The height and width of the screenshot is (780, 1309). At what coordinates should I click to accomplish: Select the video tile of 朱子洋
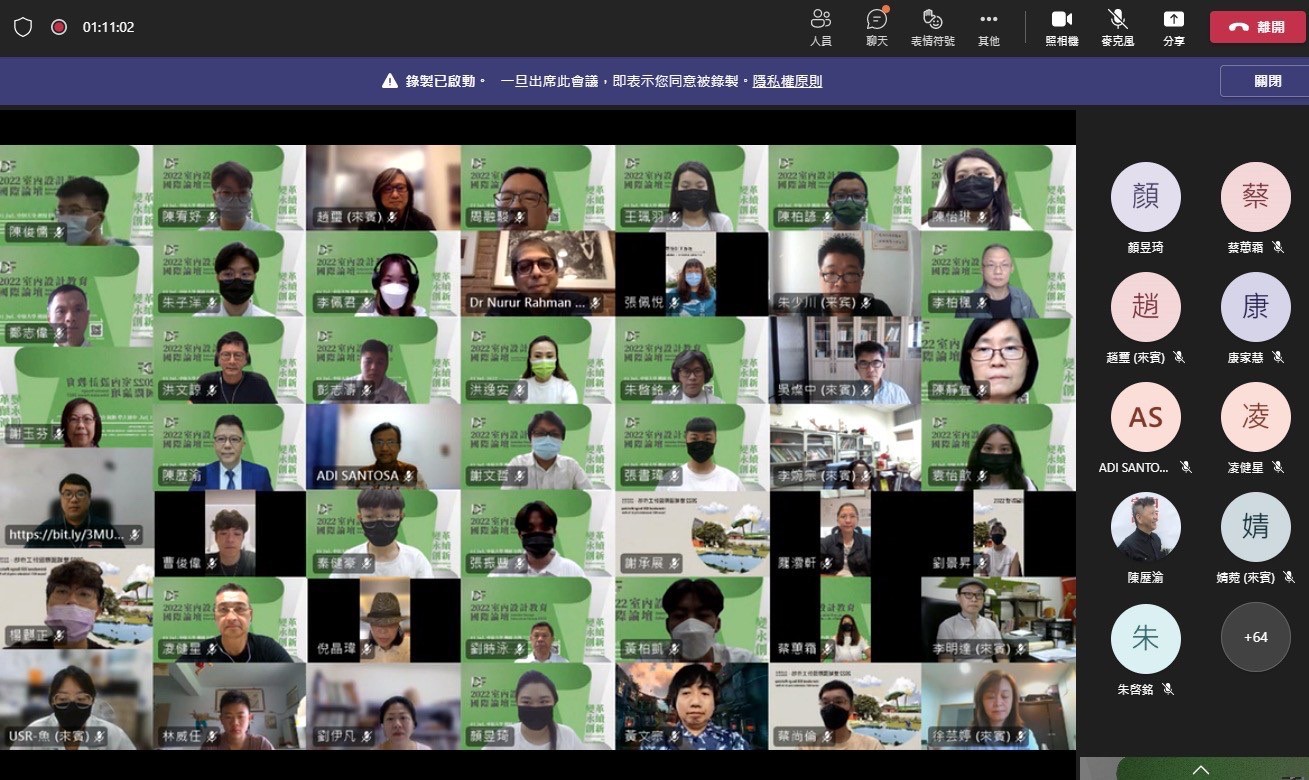[x=230, y=274]
